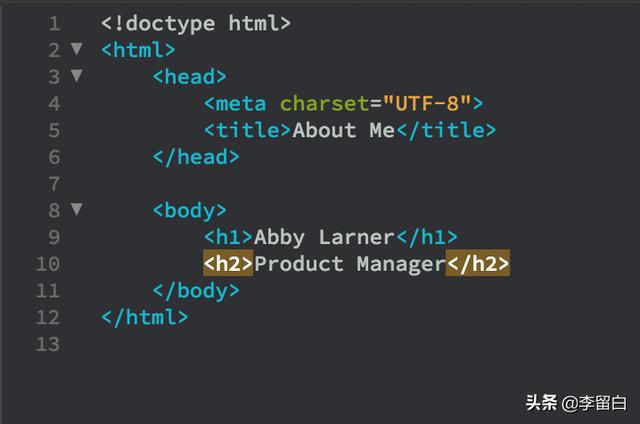
Task: Place cursor in the Product Manager text
Action: click(x=349, y=264)
